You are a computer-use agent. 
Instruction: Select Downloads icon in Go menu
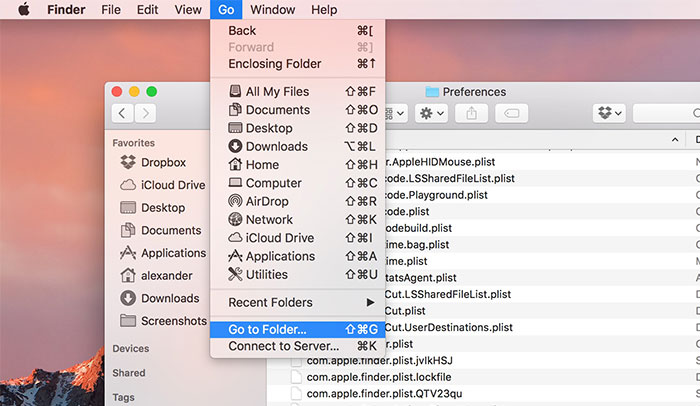[235, 146]
